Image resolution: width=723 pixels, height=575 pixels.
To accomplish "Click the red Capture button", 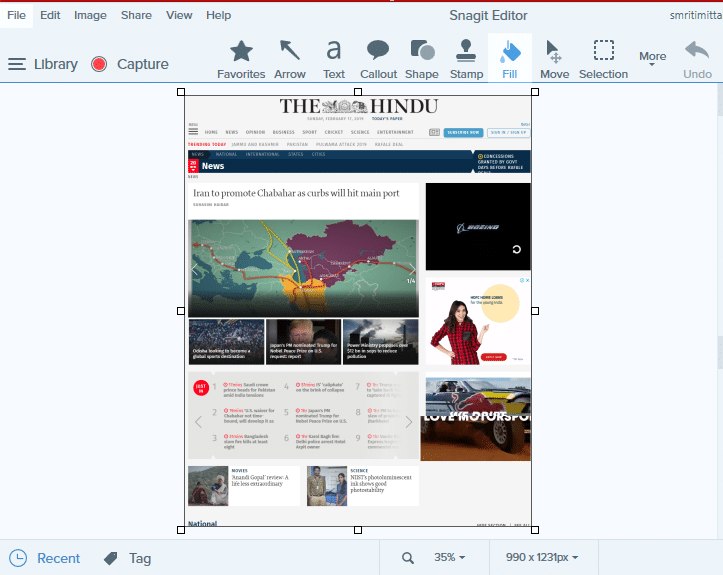I will [130, 64].
